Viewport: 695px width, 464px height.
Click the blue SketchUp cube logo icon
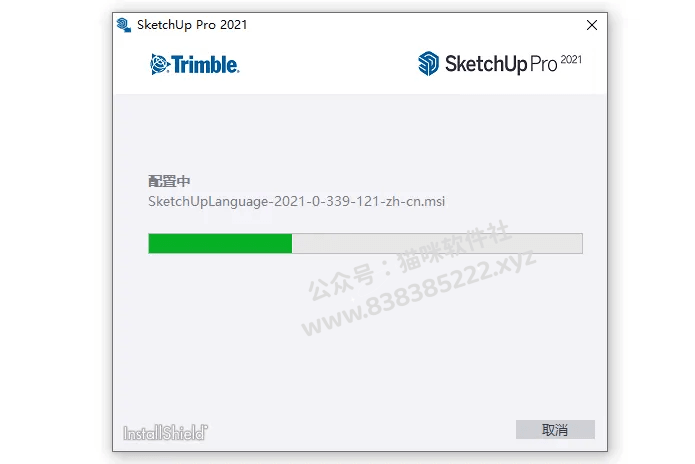(x=428, y=63)
